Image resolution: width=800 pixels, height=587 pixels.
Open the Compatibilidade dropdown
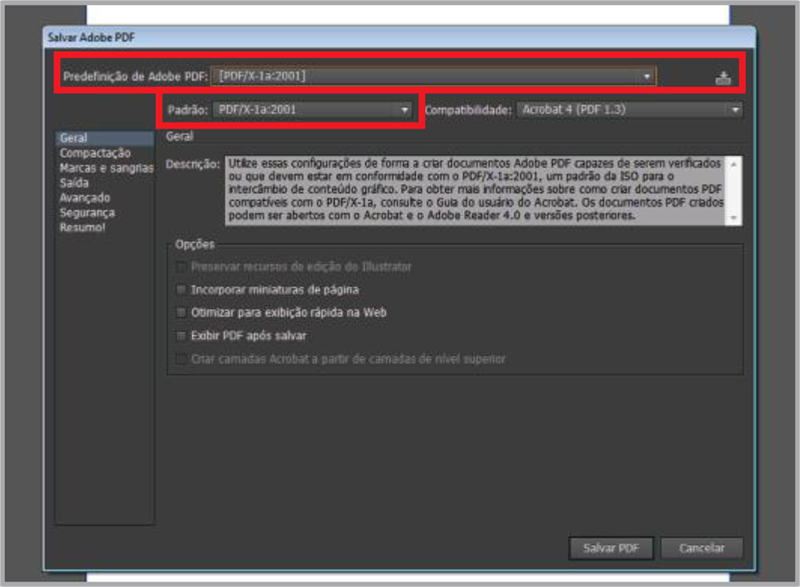(629, 110)
